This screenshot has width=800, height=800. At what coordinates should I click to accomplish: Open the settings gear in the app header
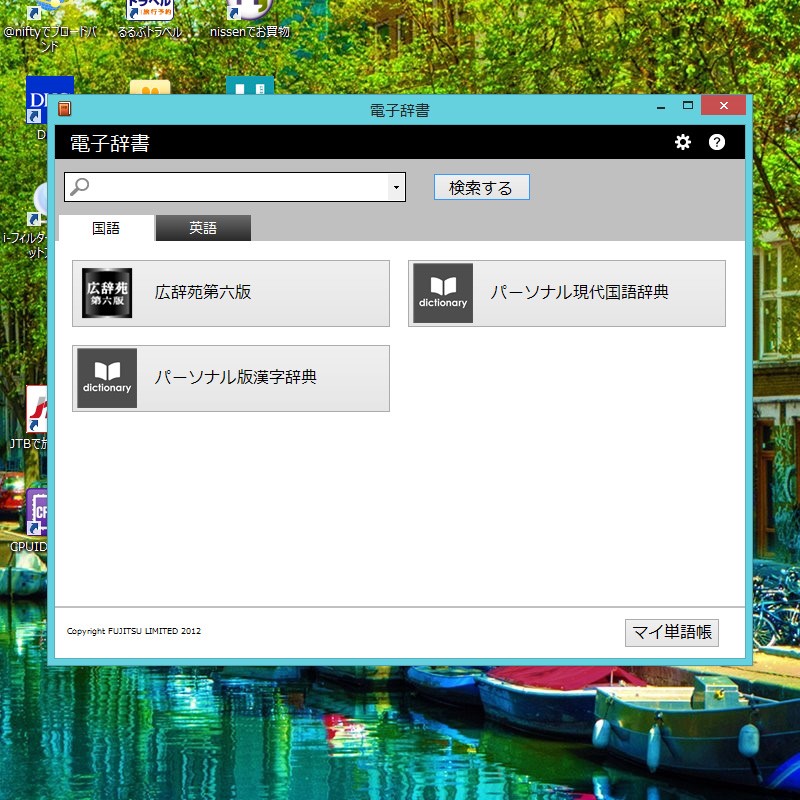[682, 142]
